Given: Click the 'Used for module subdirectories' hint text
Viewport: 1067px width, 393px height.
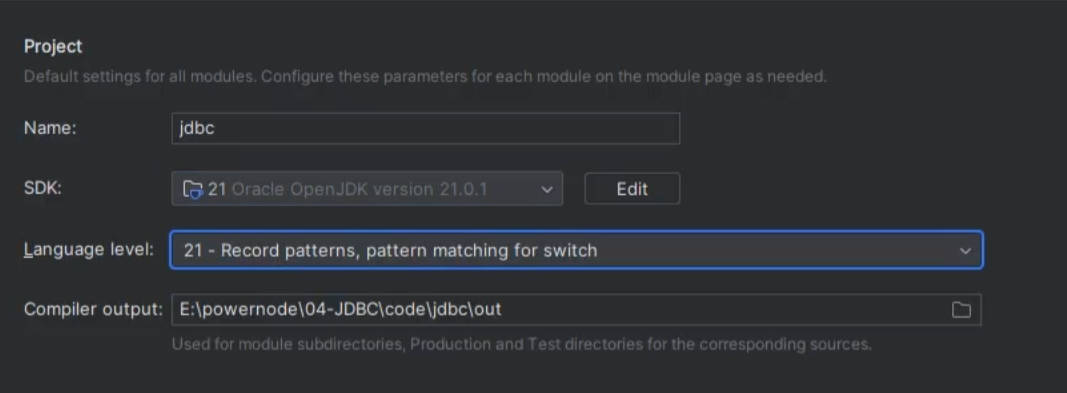Looking at the screenshot, I should click(521, 344).
